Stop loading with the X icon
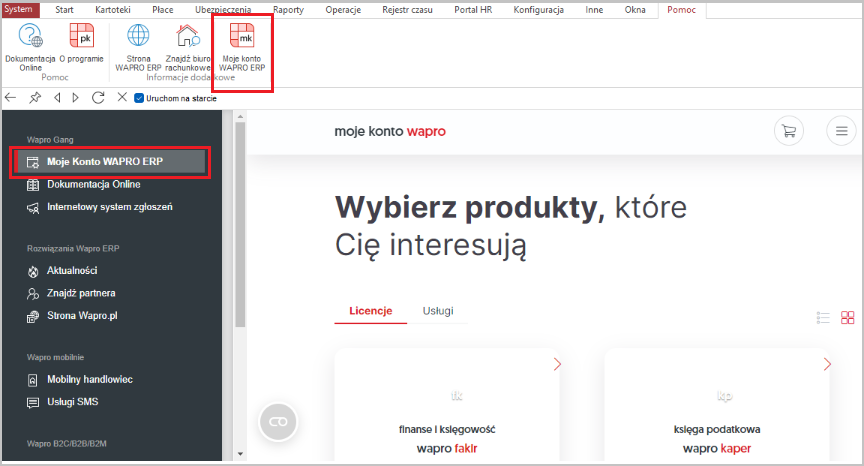Viewport: 864px width, 466px height. [x=122, y=97]
